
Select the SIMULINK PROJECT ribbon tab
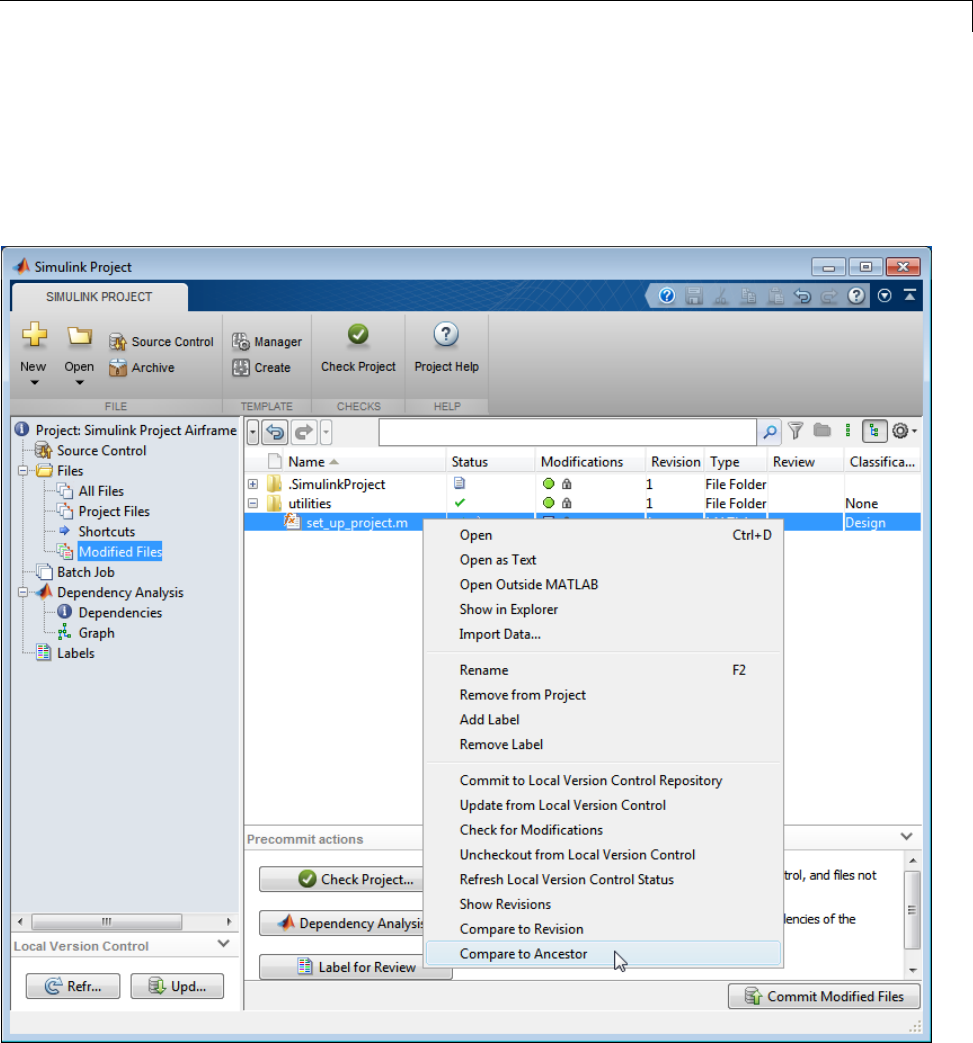[99, 297]
